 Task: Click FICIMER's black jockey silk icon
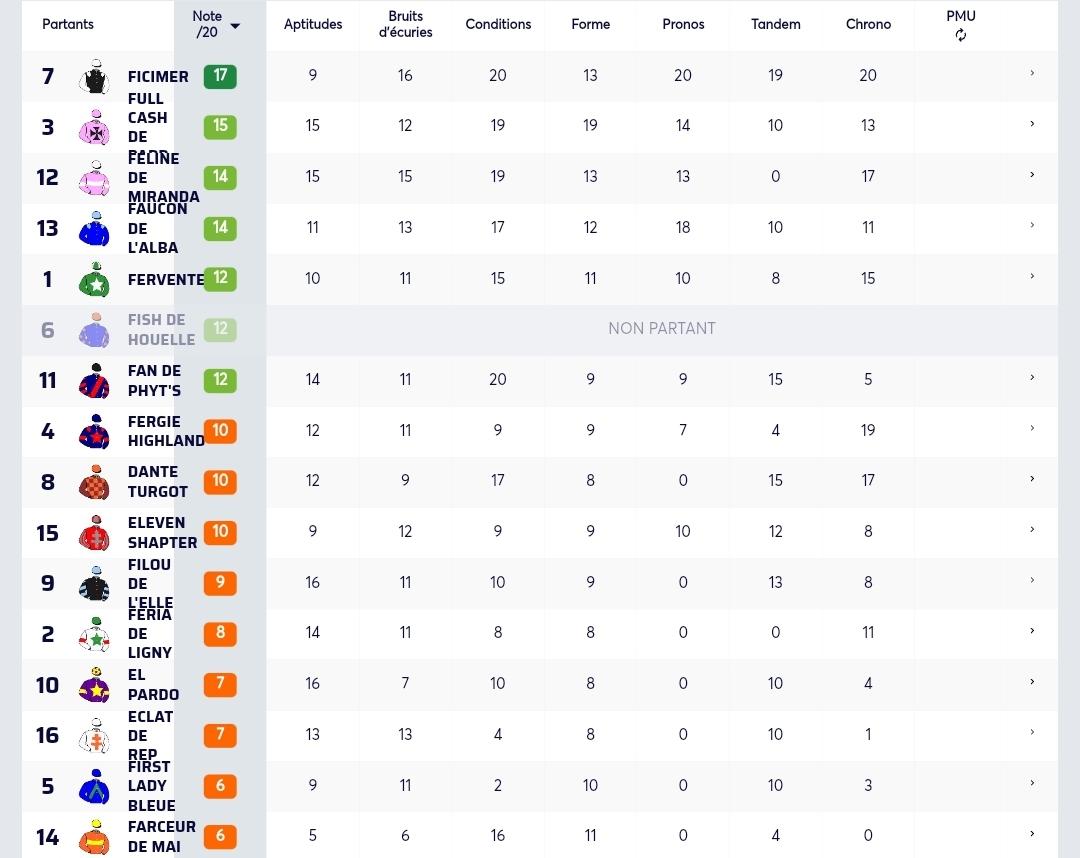(x=94, y=76)
